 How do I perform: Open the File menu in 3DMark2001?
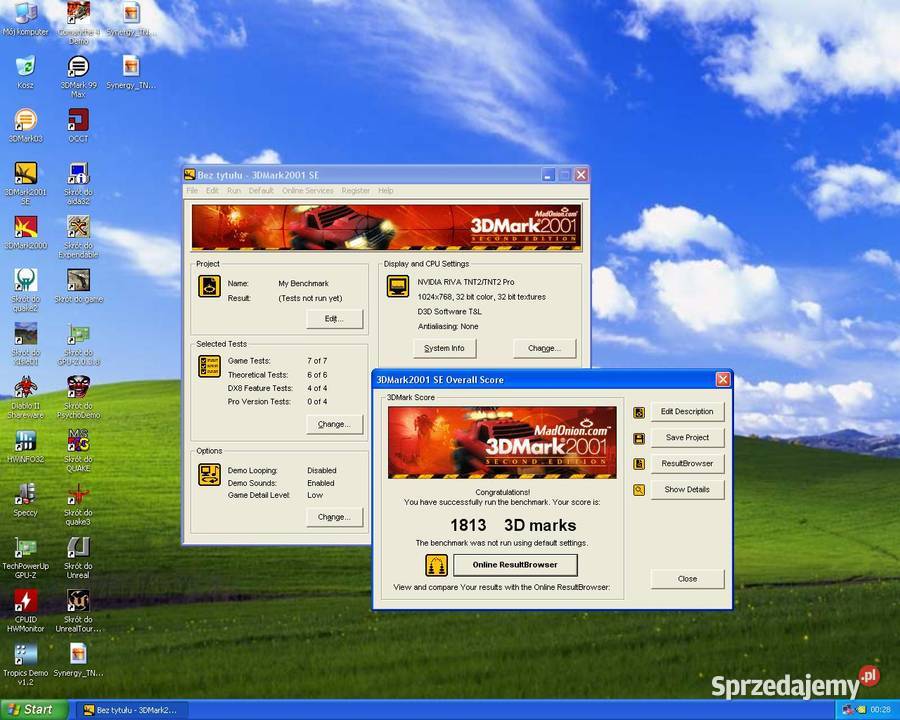[x=192, y=191]
